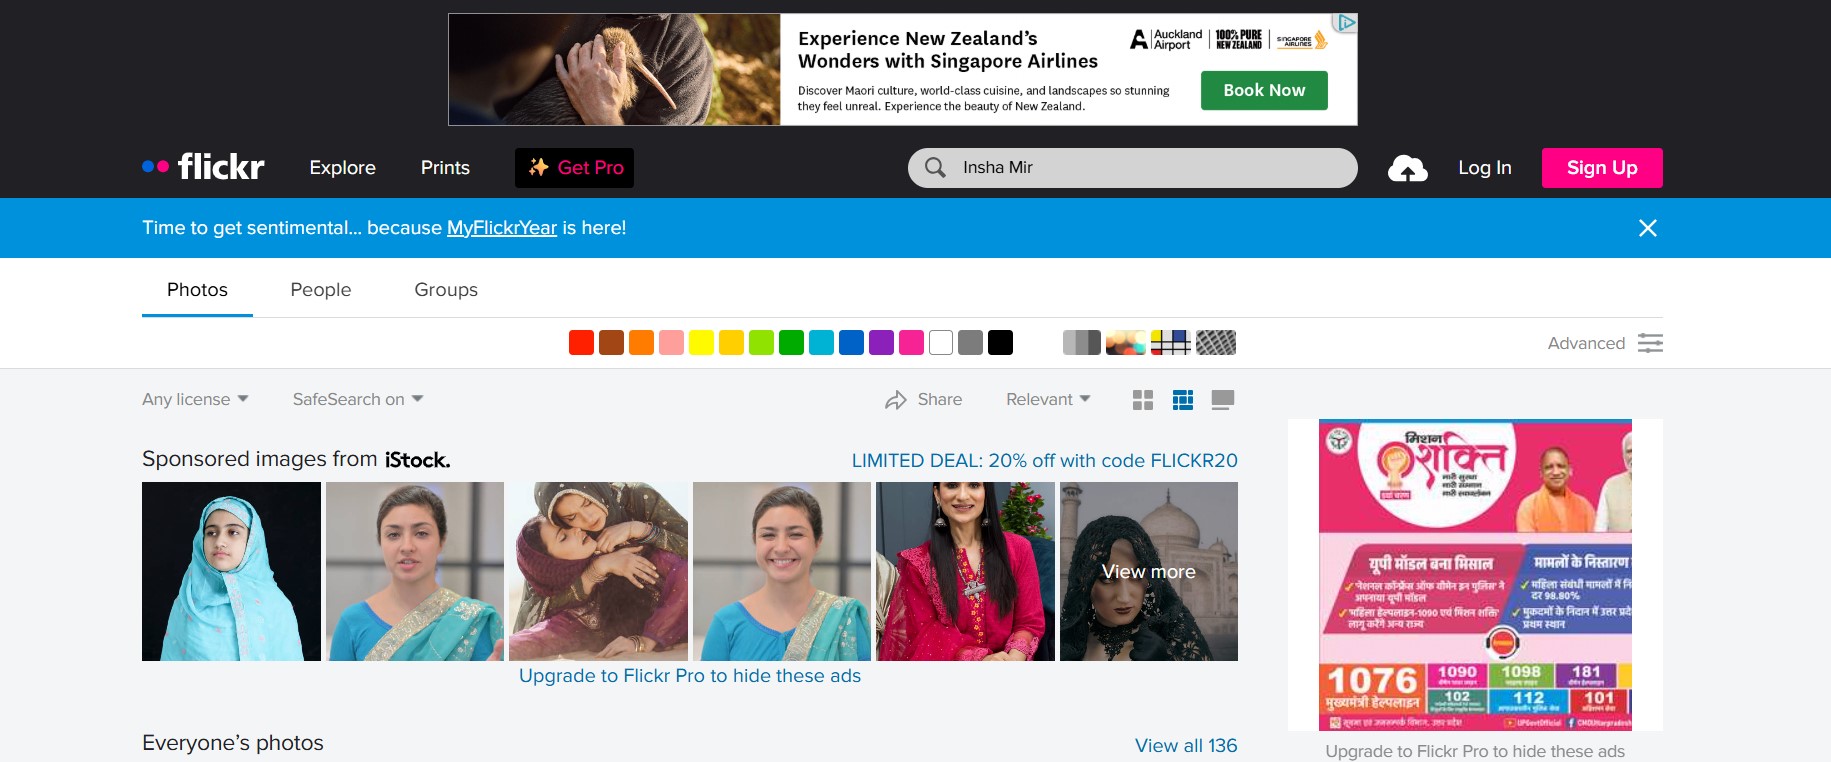Filter by pattern texture style icon
This screenshot has height=762, width=1831.
click(1216, 343)
